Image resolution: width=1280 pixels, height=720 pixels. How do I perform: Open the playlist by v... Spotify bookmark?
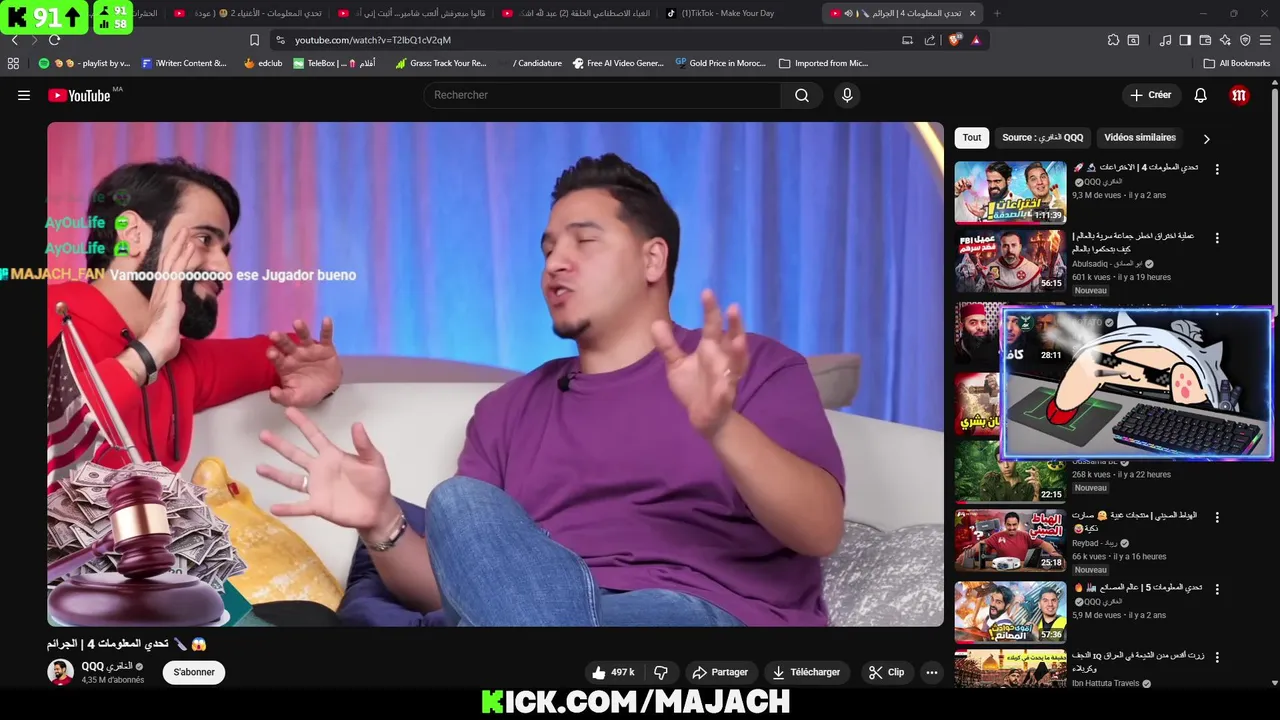84,63
